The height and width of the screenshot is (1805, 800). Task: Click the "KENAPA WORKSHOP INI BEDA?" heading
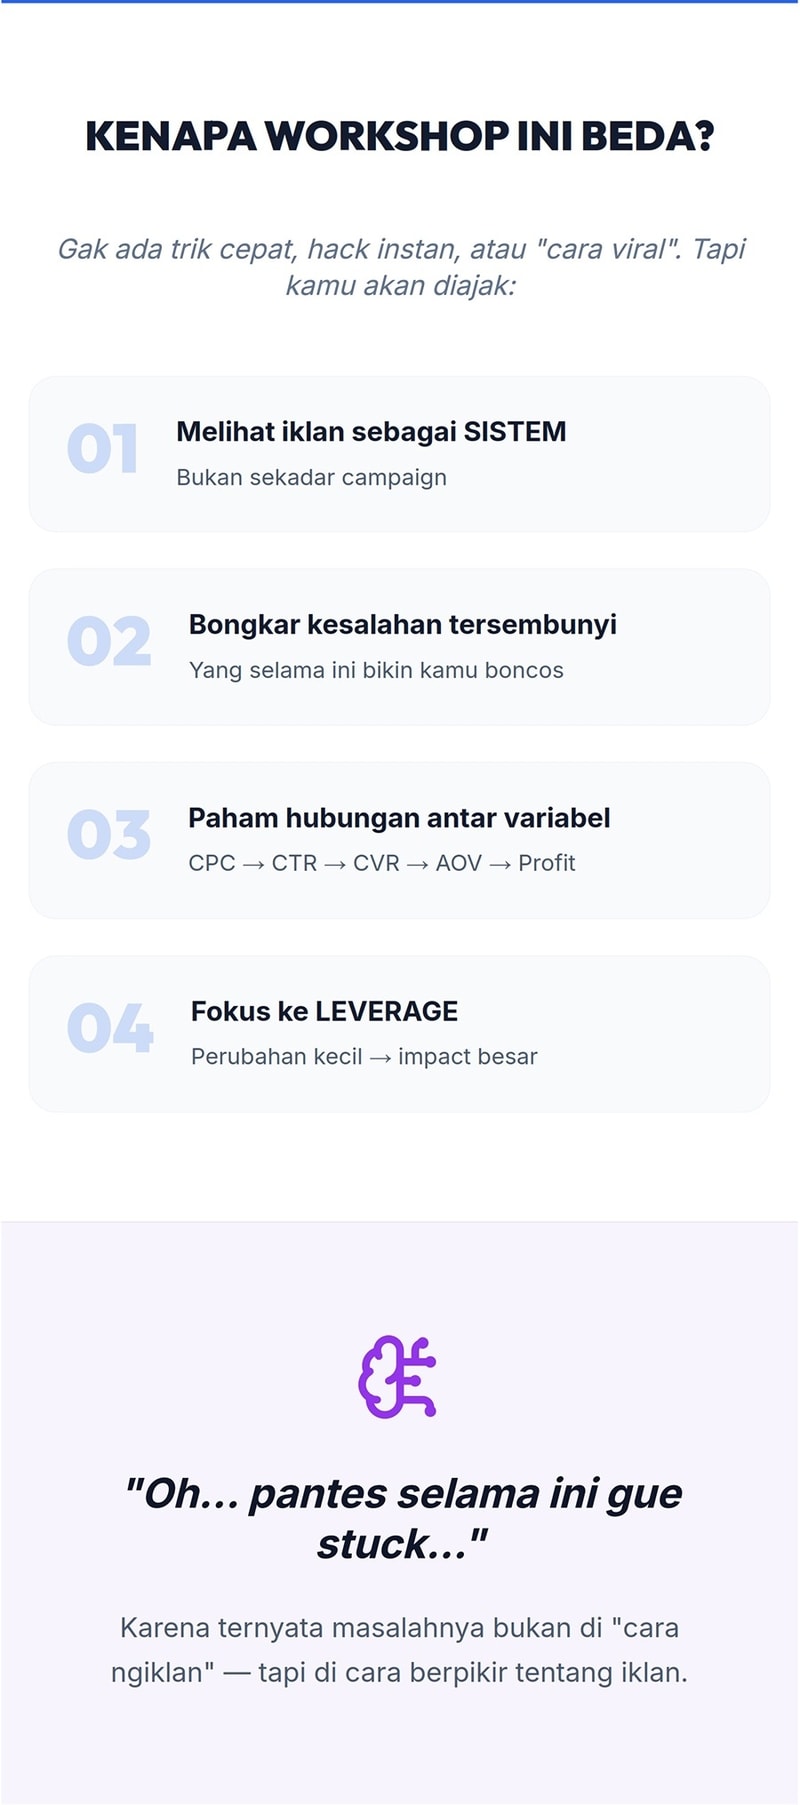[x=400, y=136]
